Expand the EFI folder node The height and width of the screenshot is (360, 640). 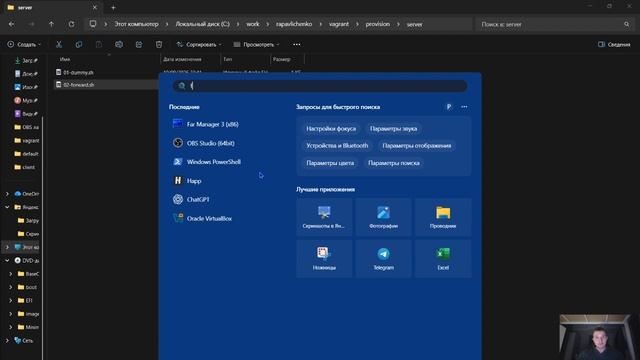pos(11,300)
